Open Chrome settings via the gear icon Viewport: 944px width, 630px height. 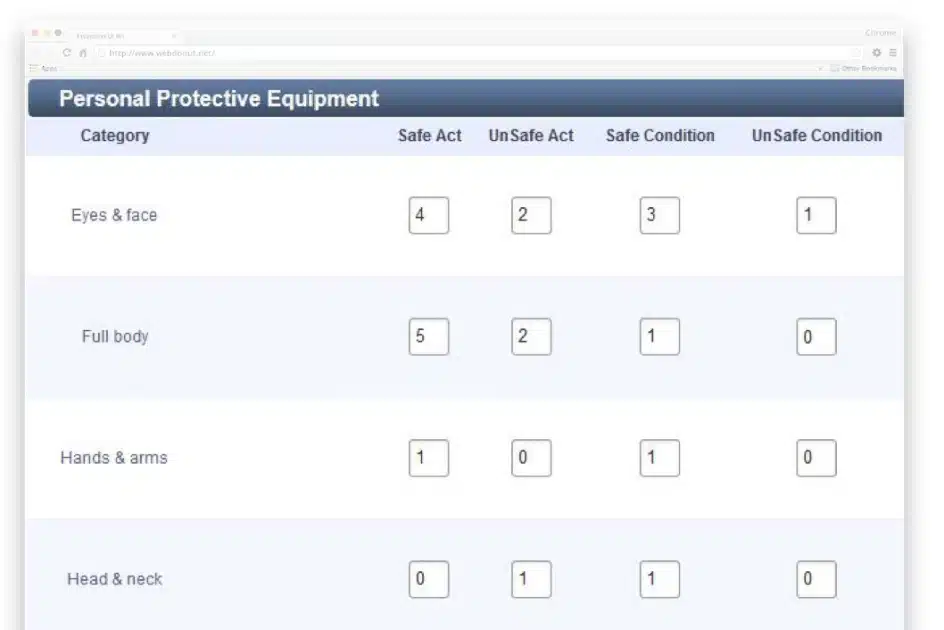point(877,52)
